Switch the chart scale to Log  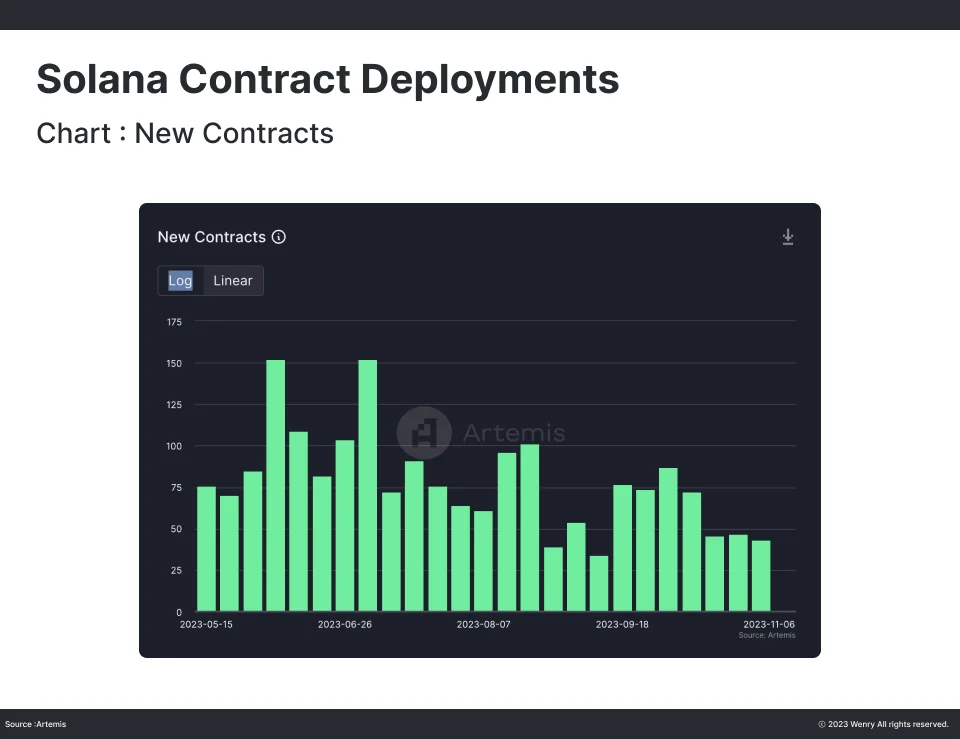pyautogui.click(x=180, y=281)
